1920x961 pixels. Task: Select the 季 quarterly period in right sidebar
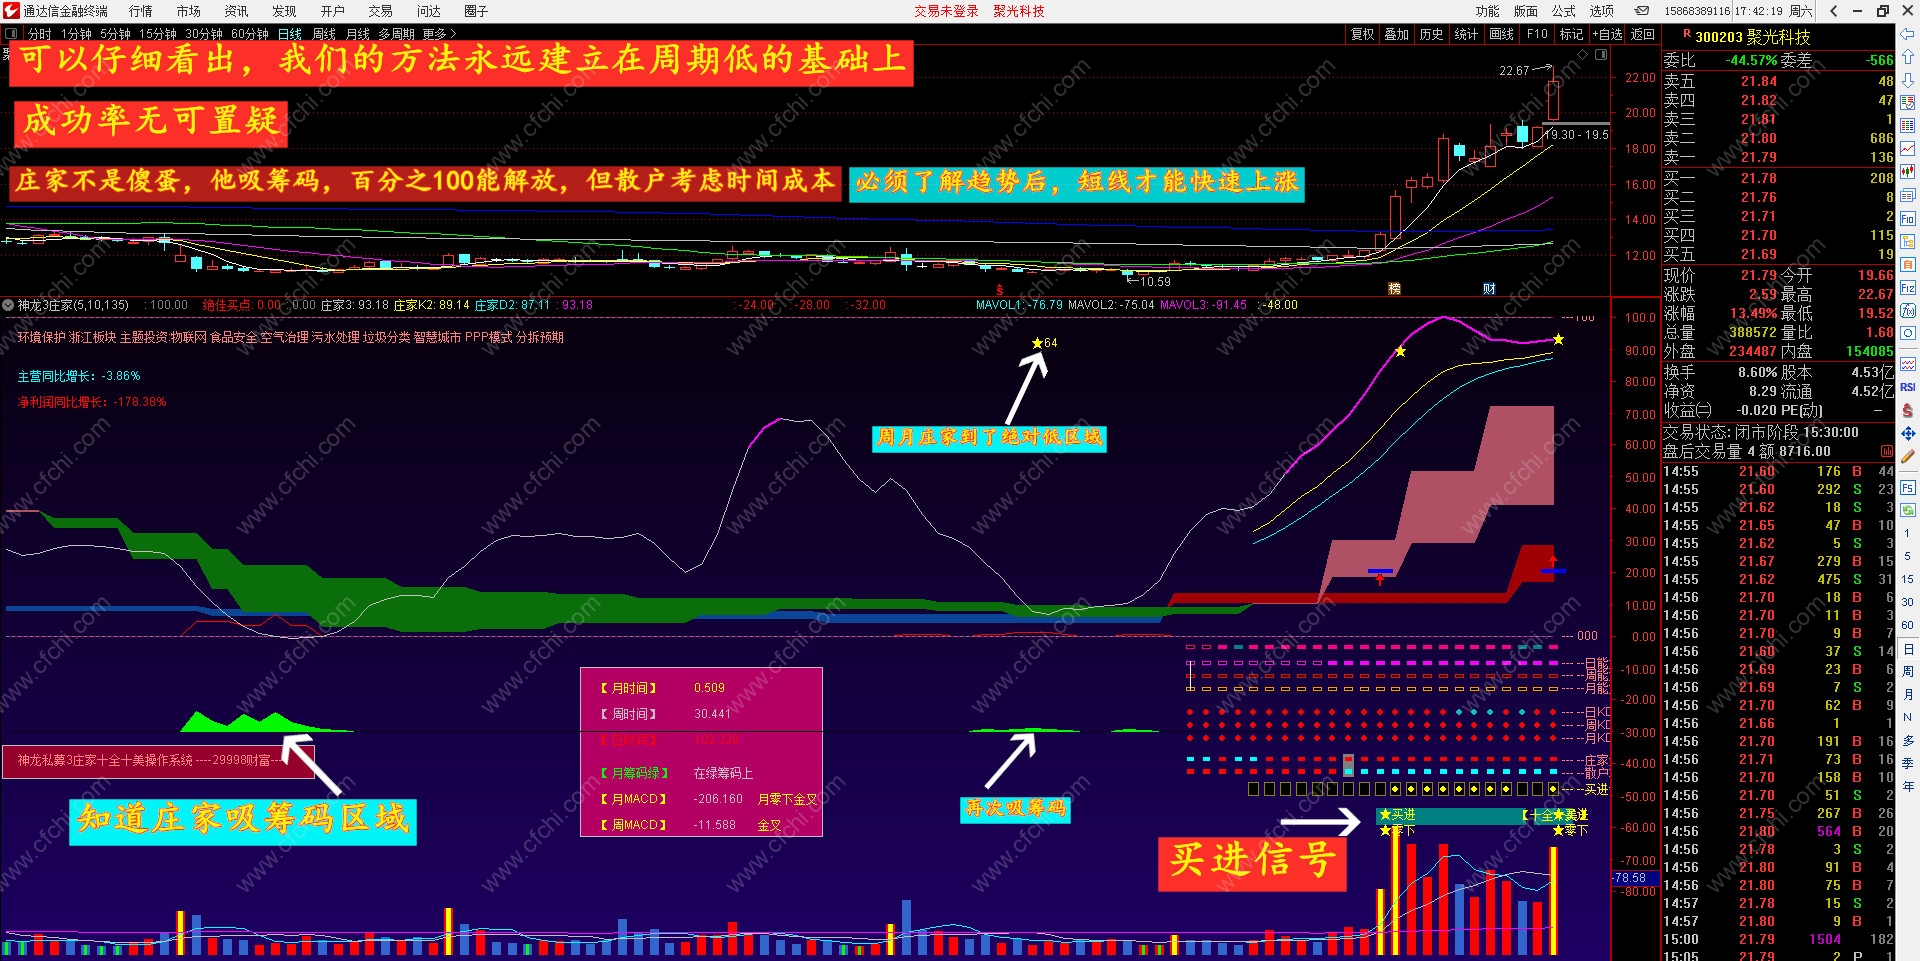[x=1908, y=764]
